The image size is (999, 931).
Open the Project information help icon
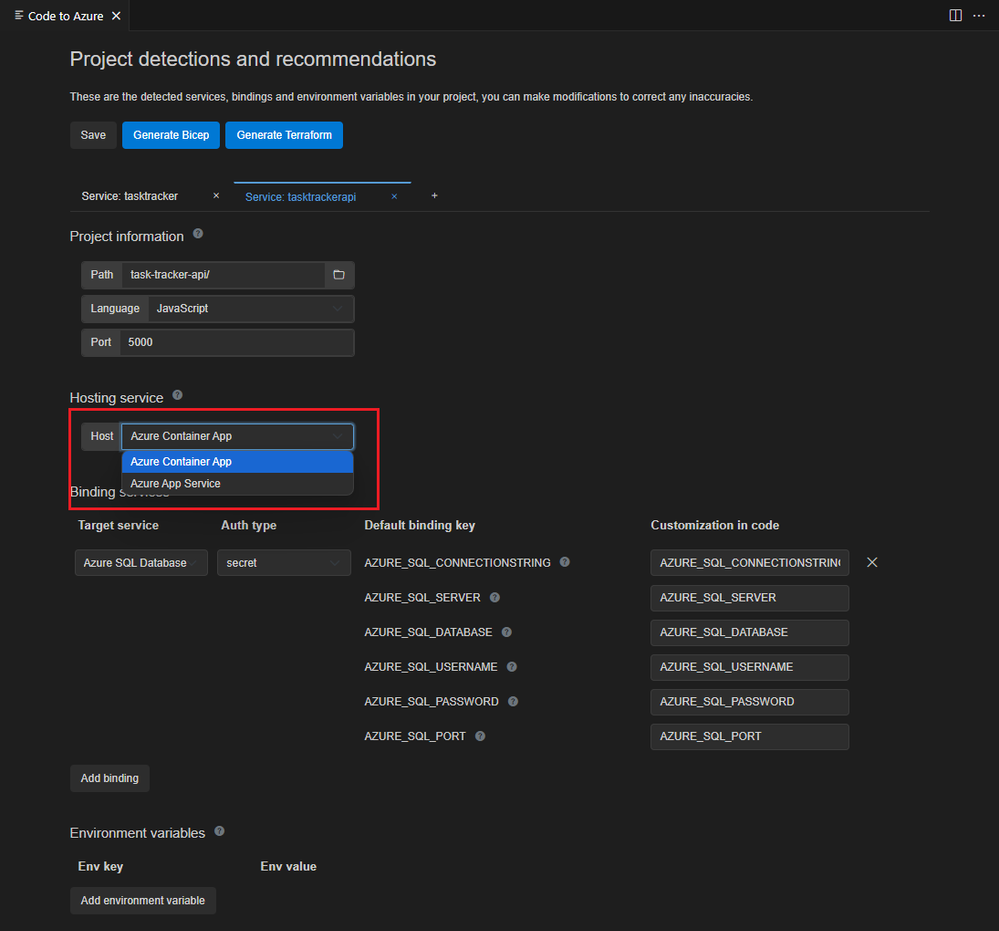[198, 234]
